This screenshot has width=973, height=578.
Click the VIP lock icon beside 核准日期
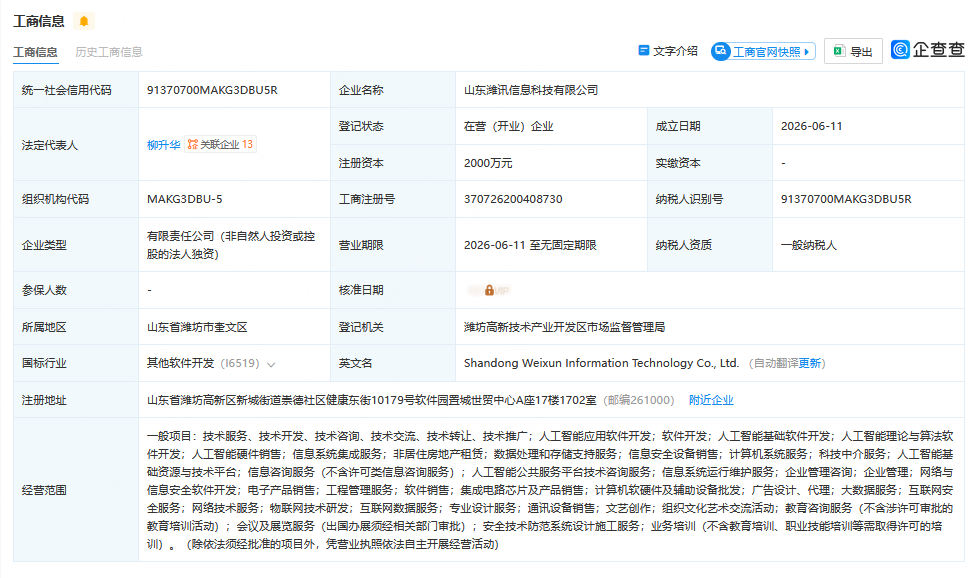490,290
